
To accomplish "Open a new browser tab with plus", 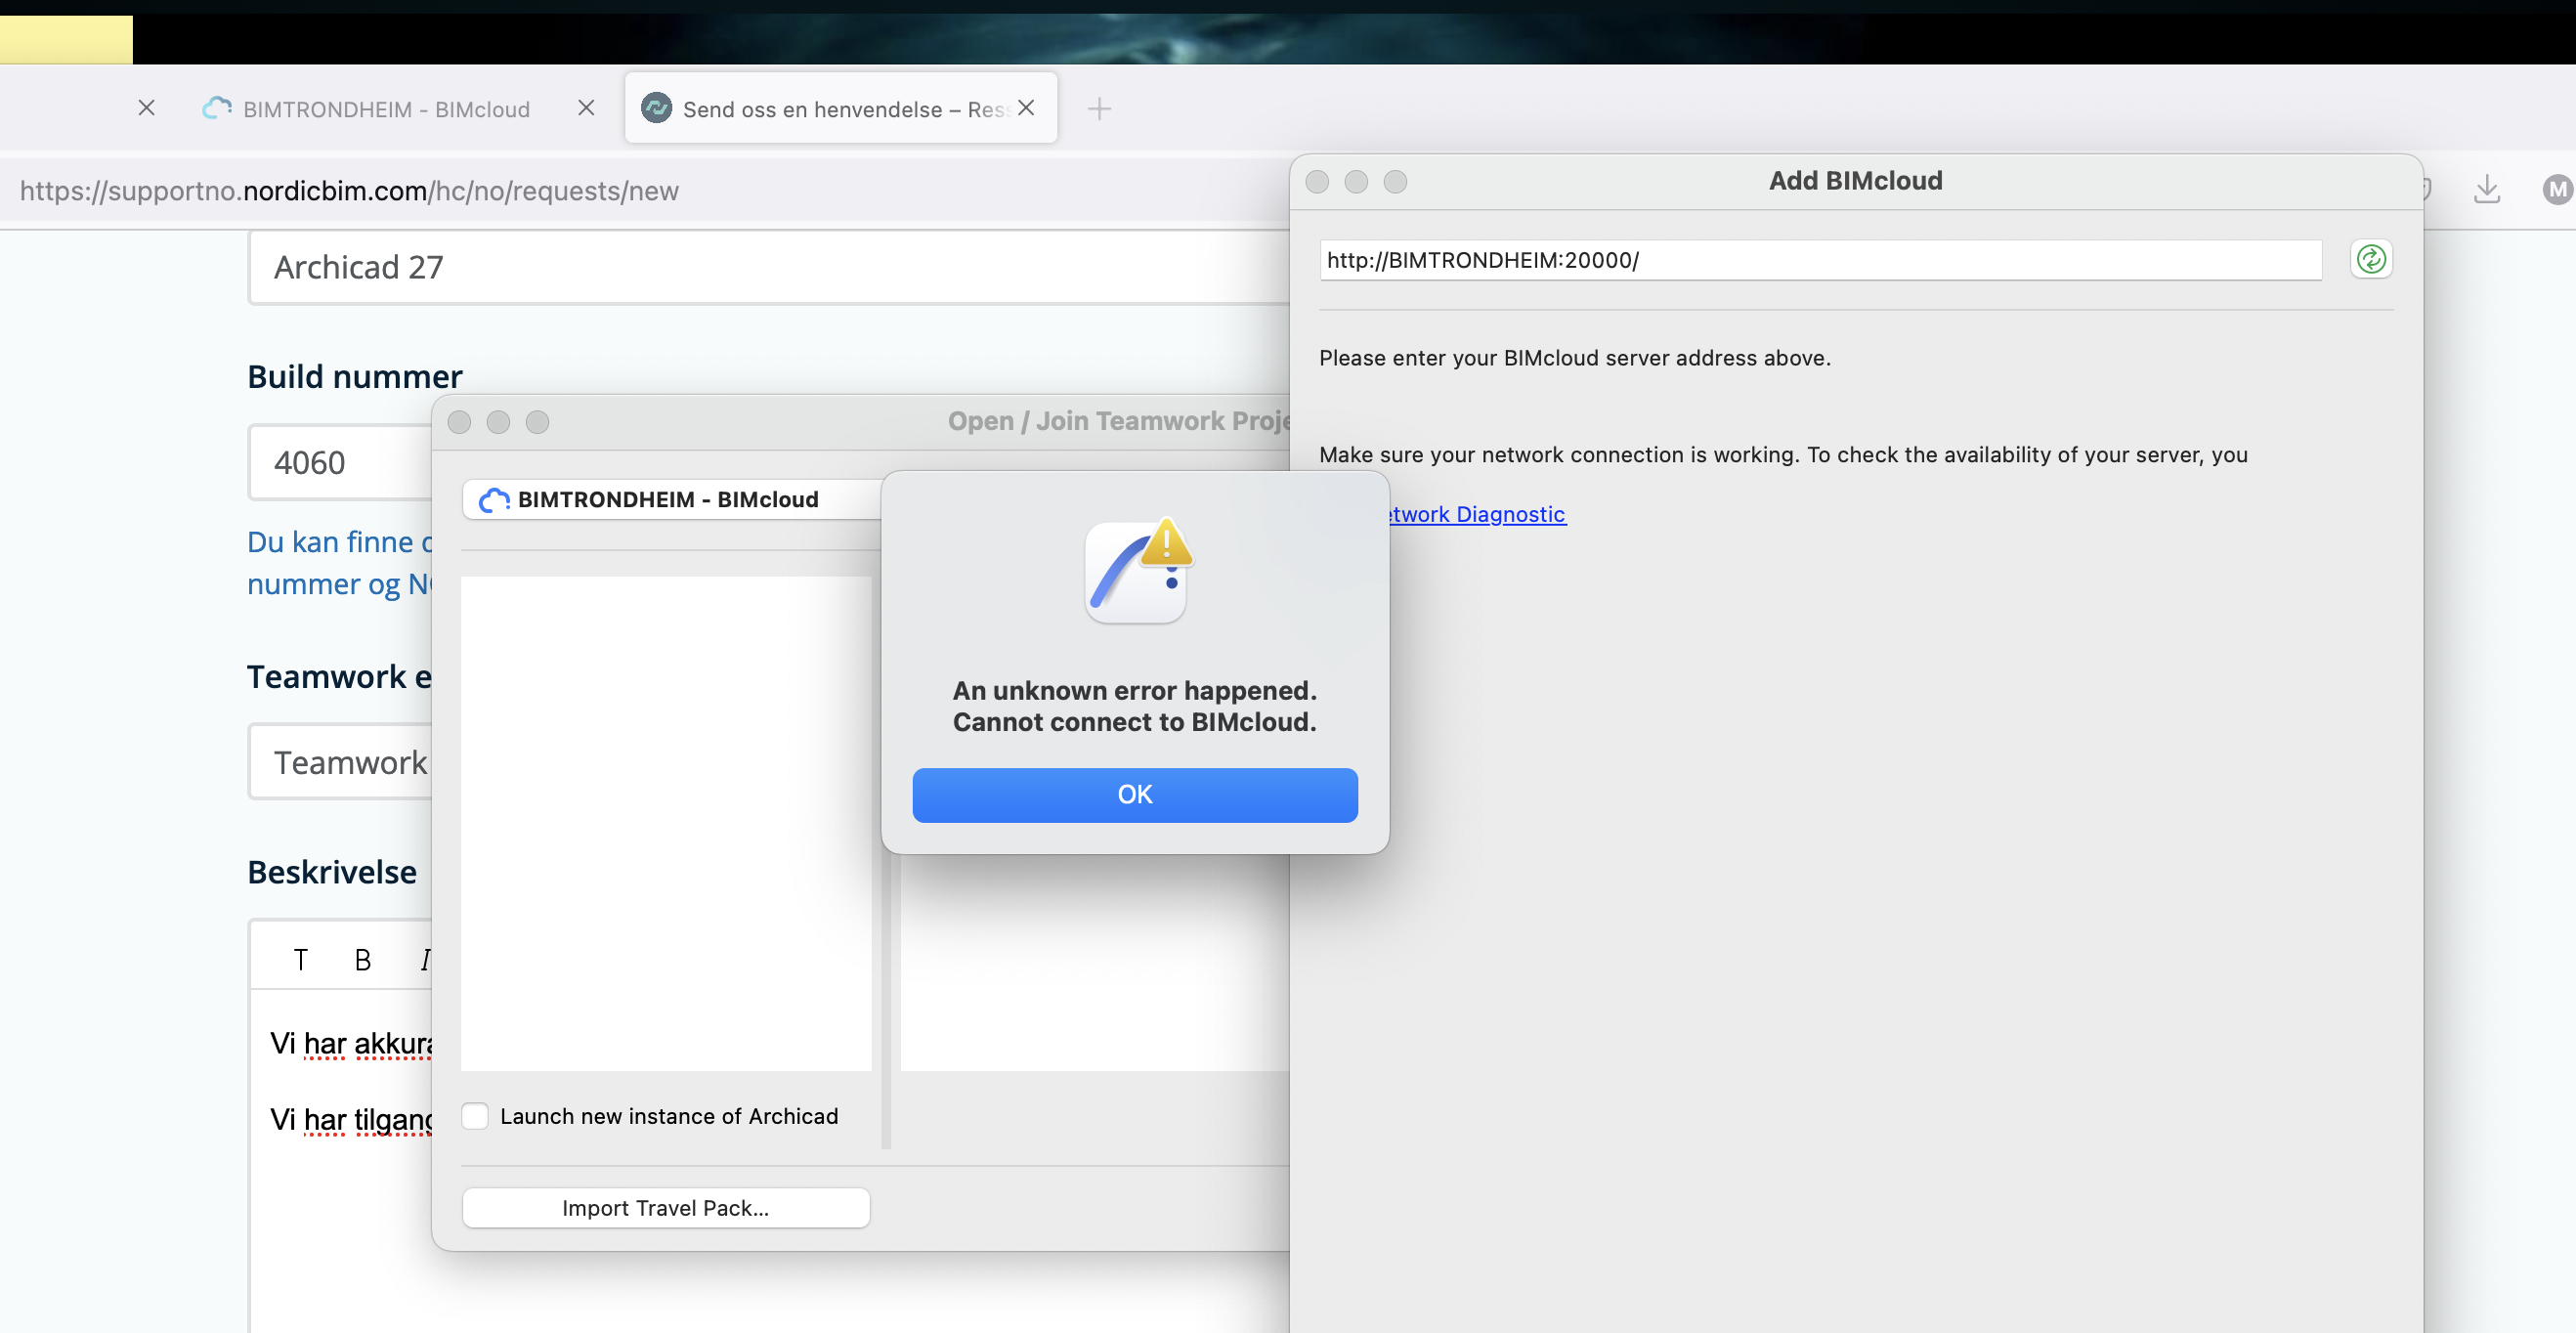I will 1099,109.
